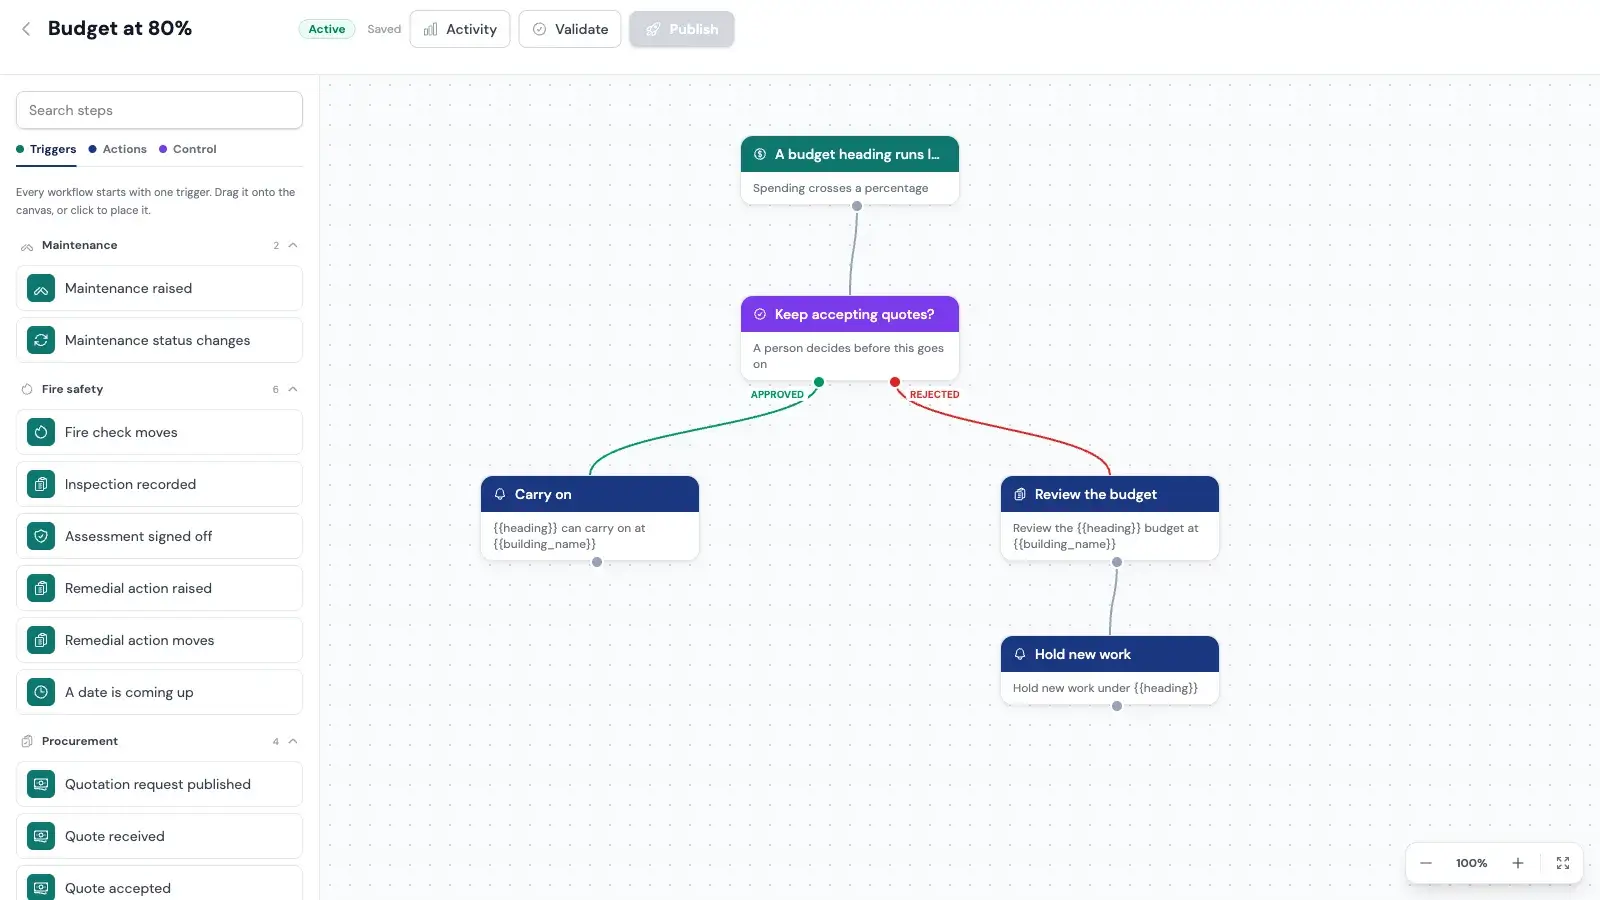
Task: Click the Hold new work output port
Action: [1117, 706]
